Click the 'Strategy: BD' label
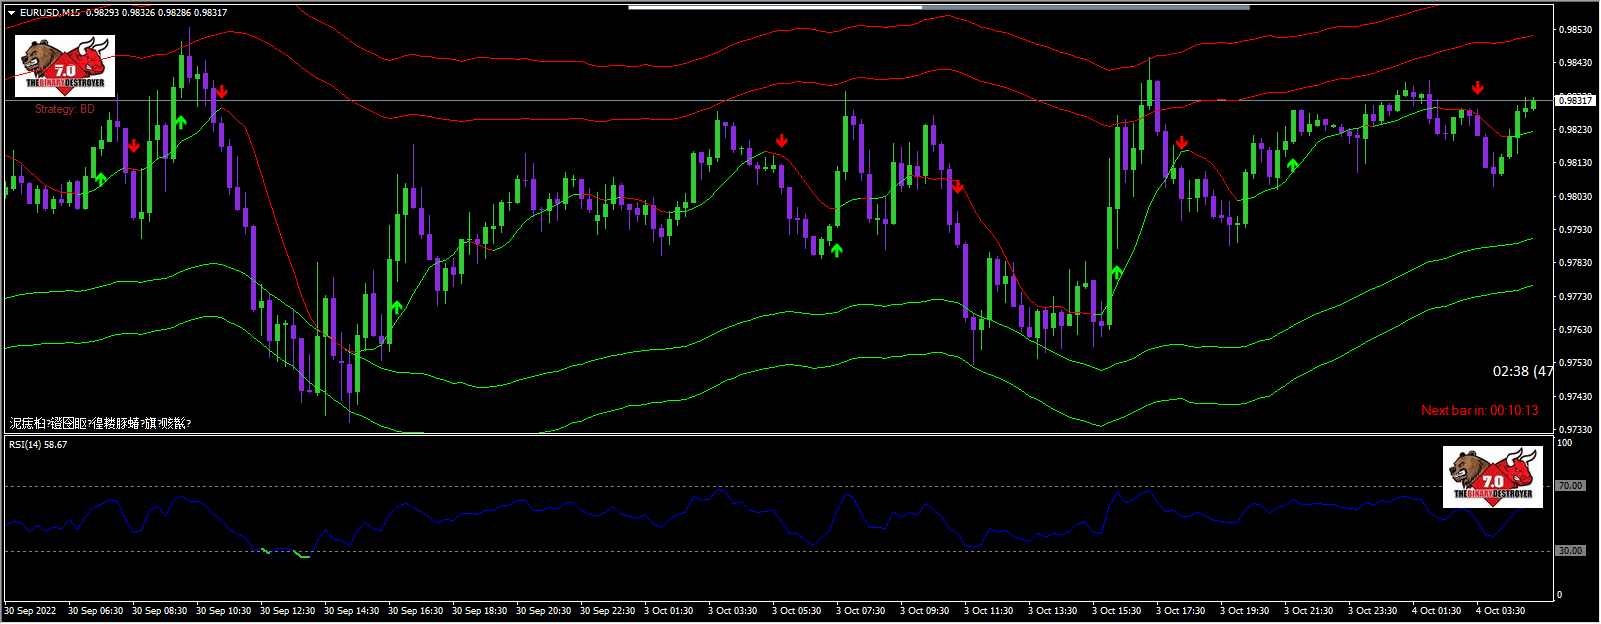 (x=65, y=109)
